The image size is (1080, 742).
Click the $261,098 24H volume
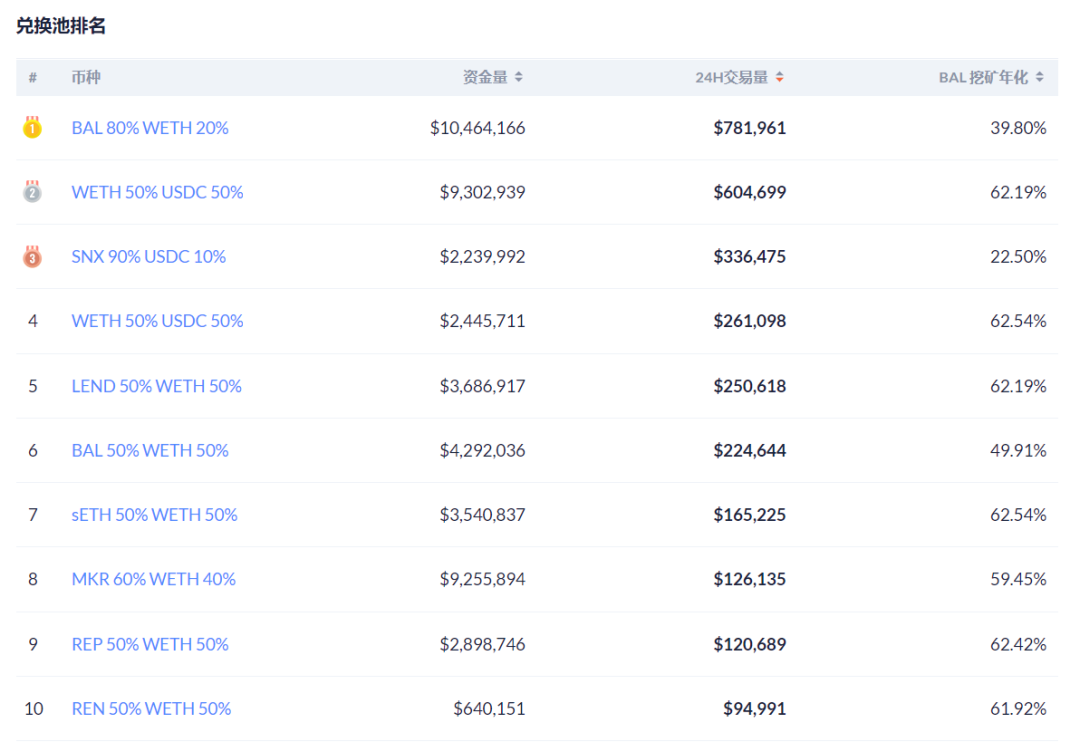[x=749, y=321]
